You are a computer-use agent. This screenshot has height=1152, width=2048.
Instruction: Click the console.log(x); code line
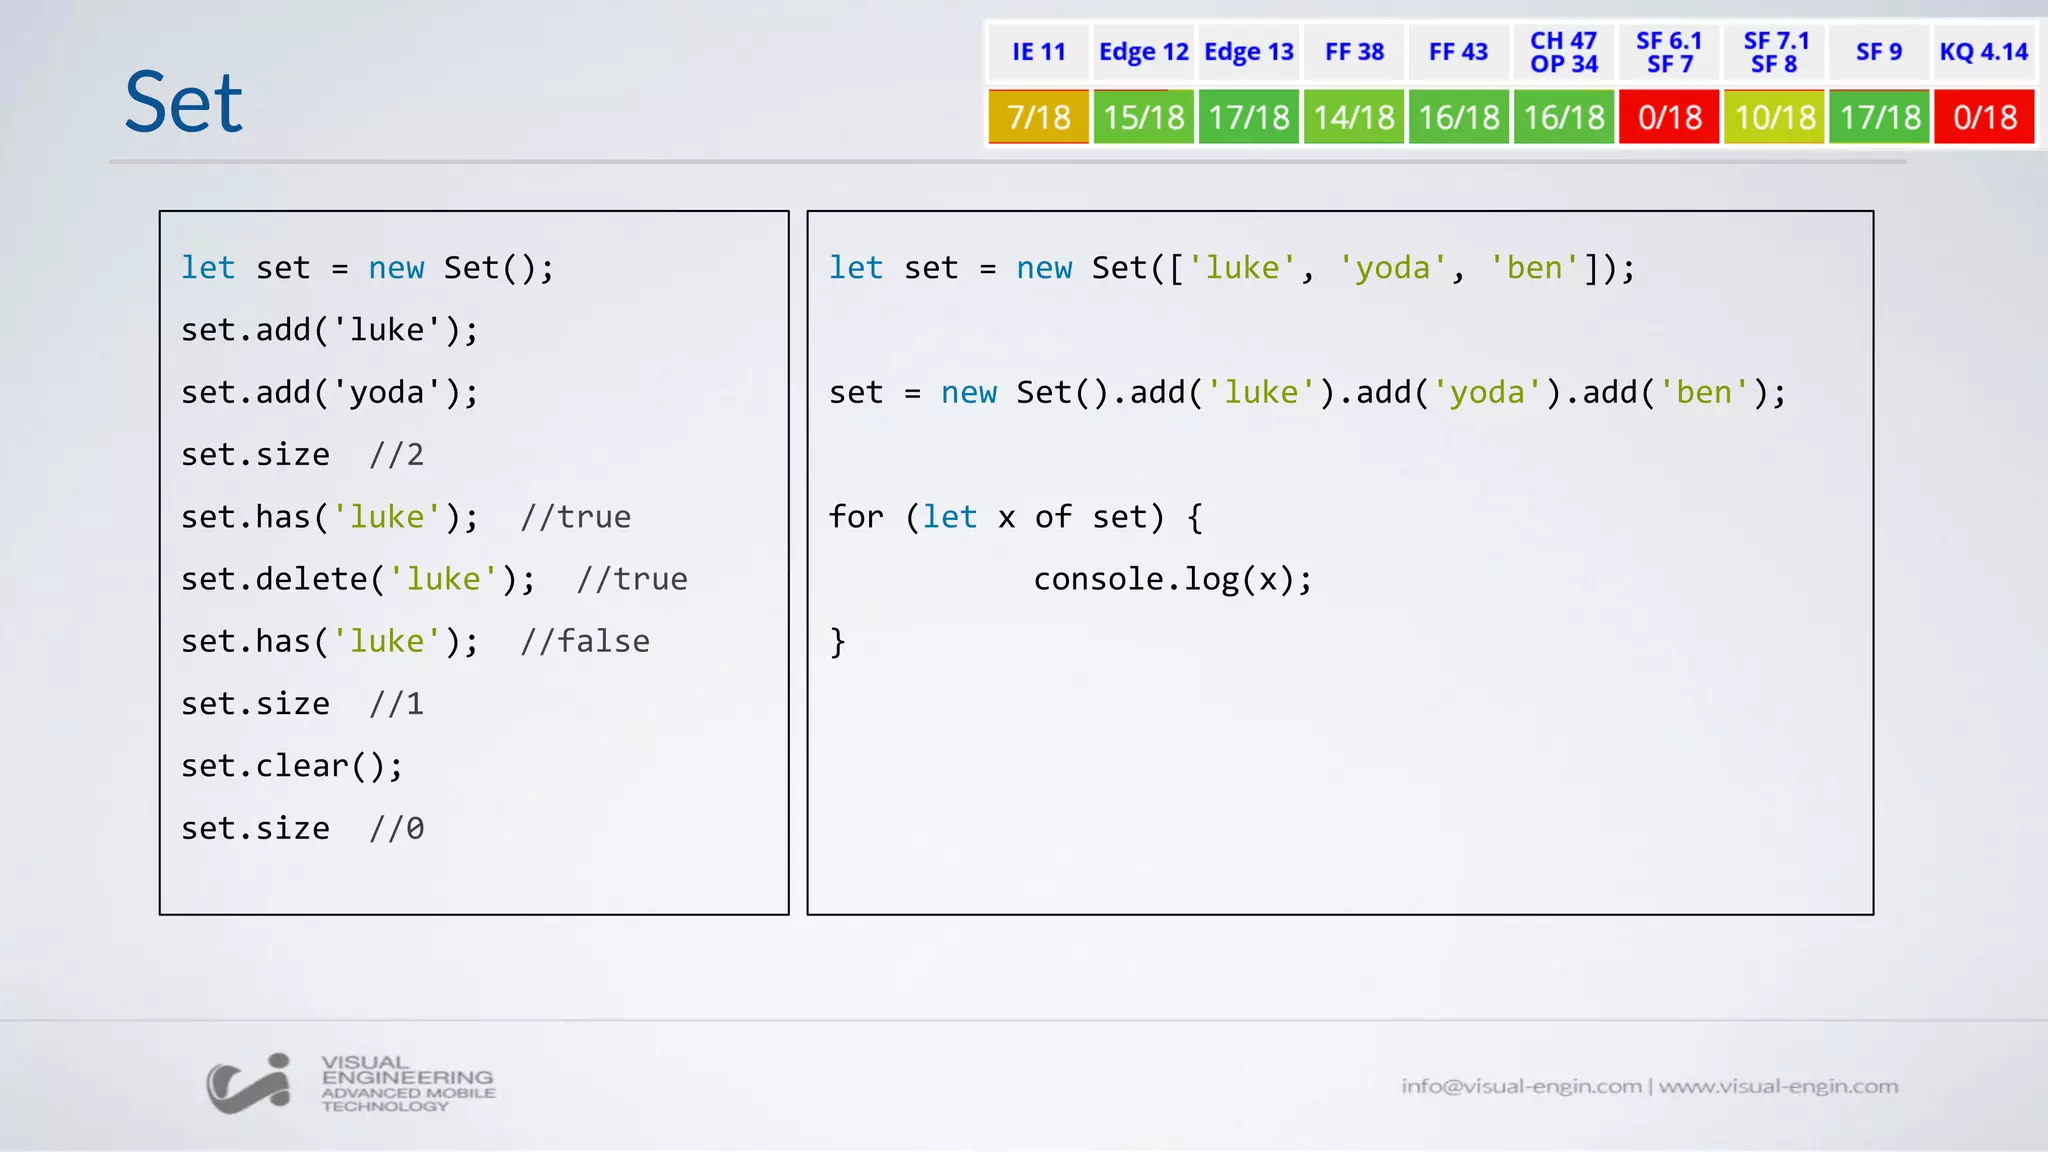(1172, 579)
